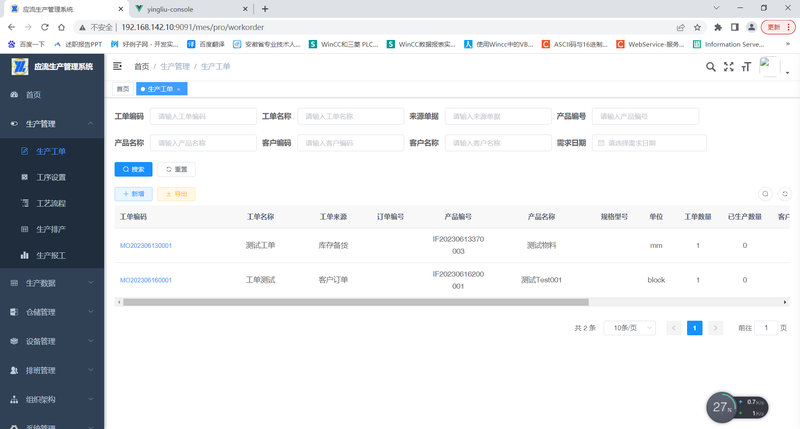The width and height of the screenshot is (800, 429).
Task: Focus the 产品名称 input field
Action: point(203,143)
